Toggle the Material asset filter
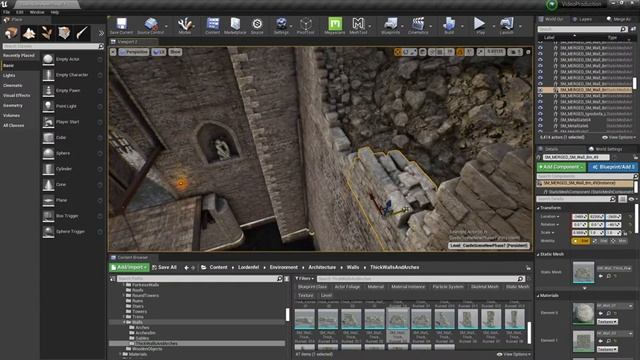640x360 pixels. click(376, 287)
